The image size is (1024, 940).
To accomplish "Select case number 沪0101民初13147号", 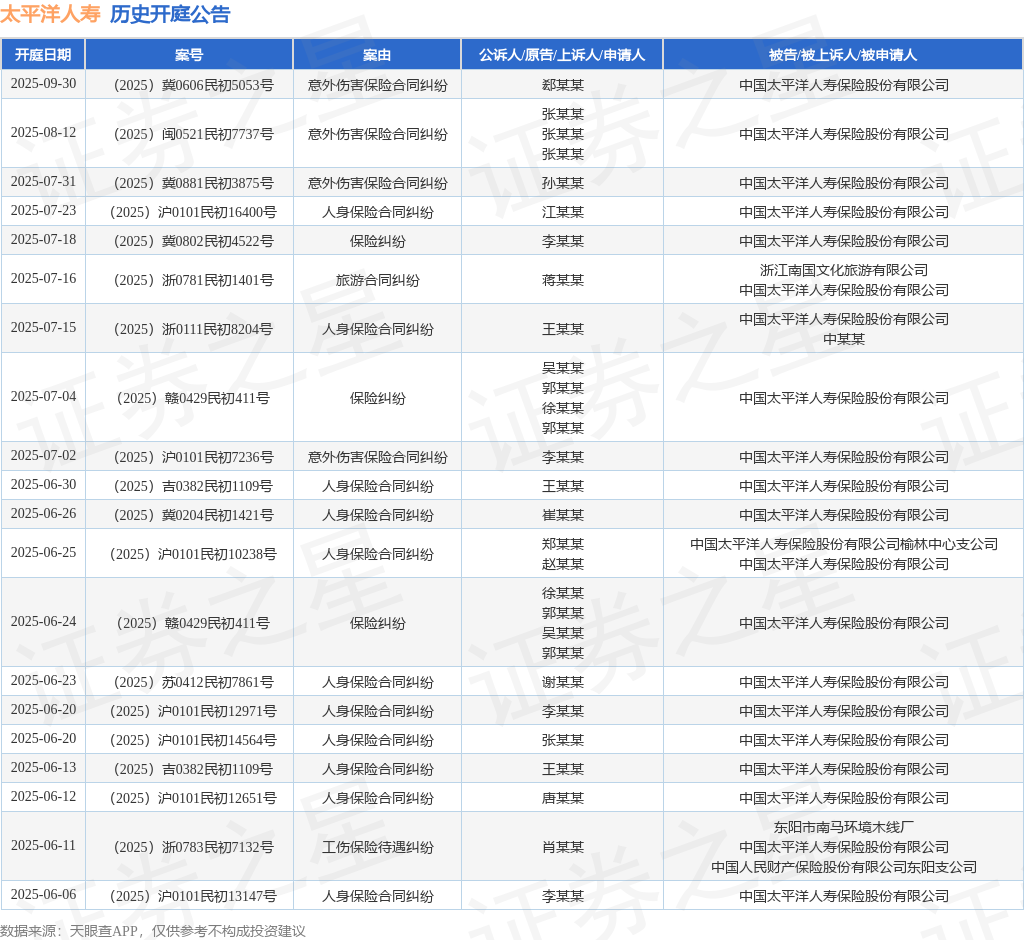I will [193, 896].
